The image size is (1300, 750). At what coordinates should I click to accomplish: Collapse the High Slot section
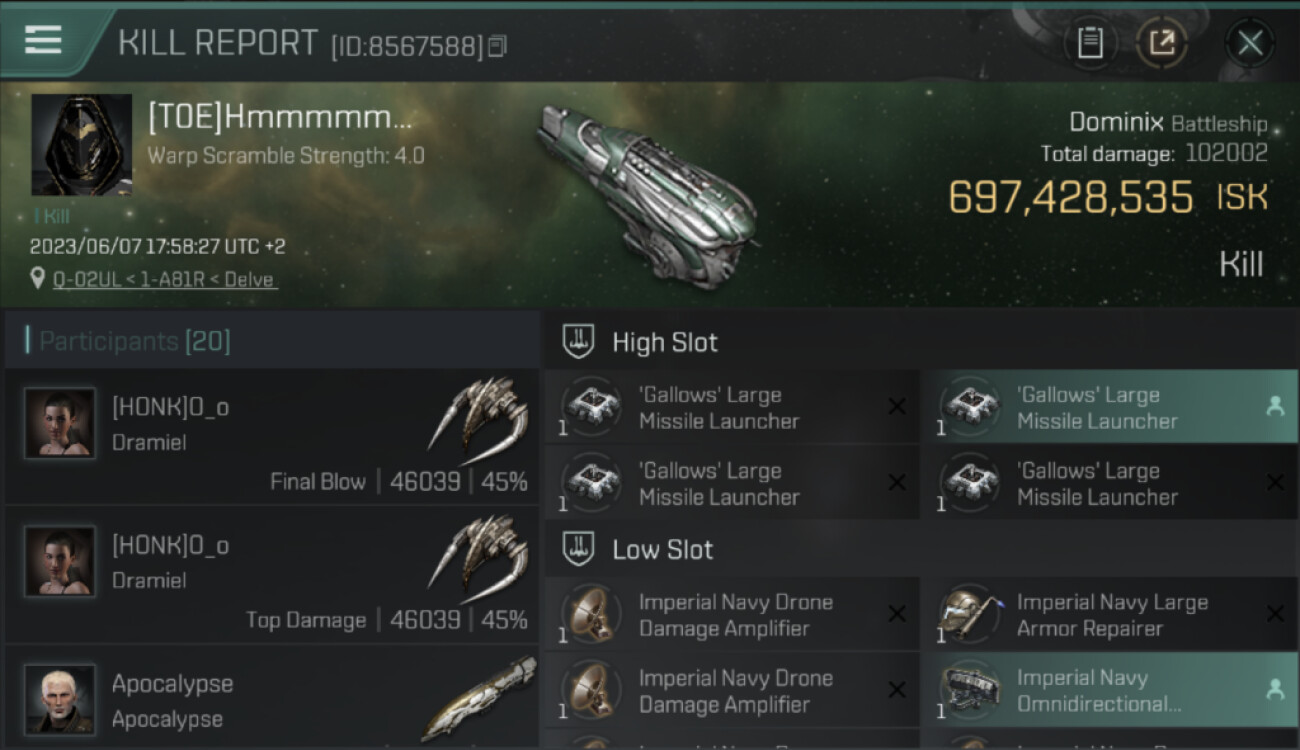(x=579, y=342)
